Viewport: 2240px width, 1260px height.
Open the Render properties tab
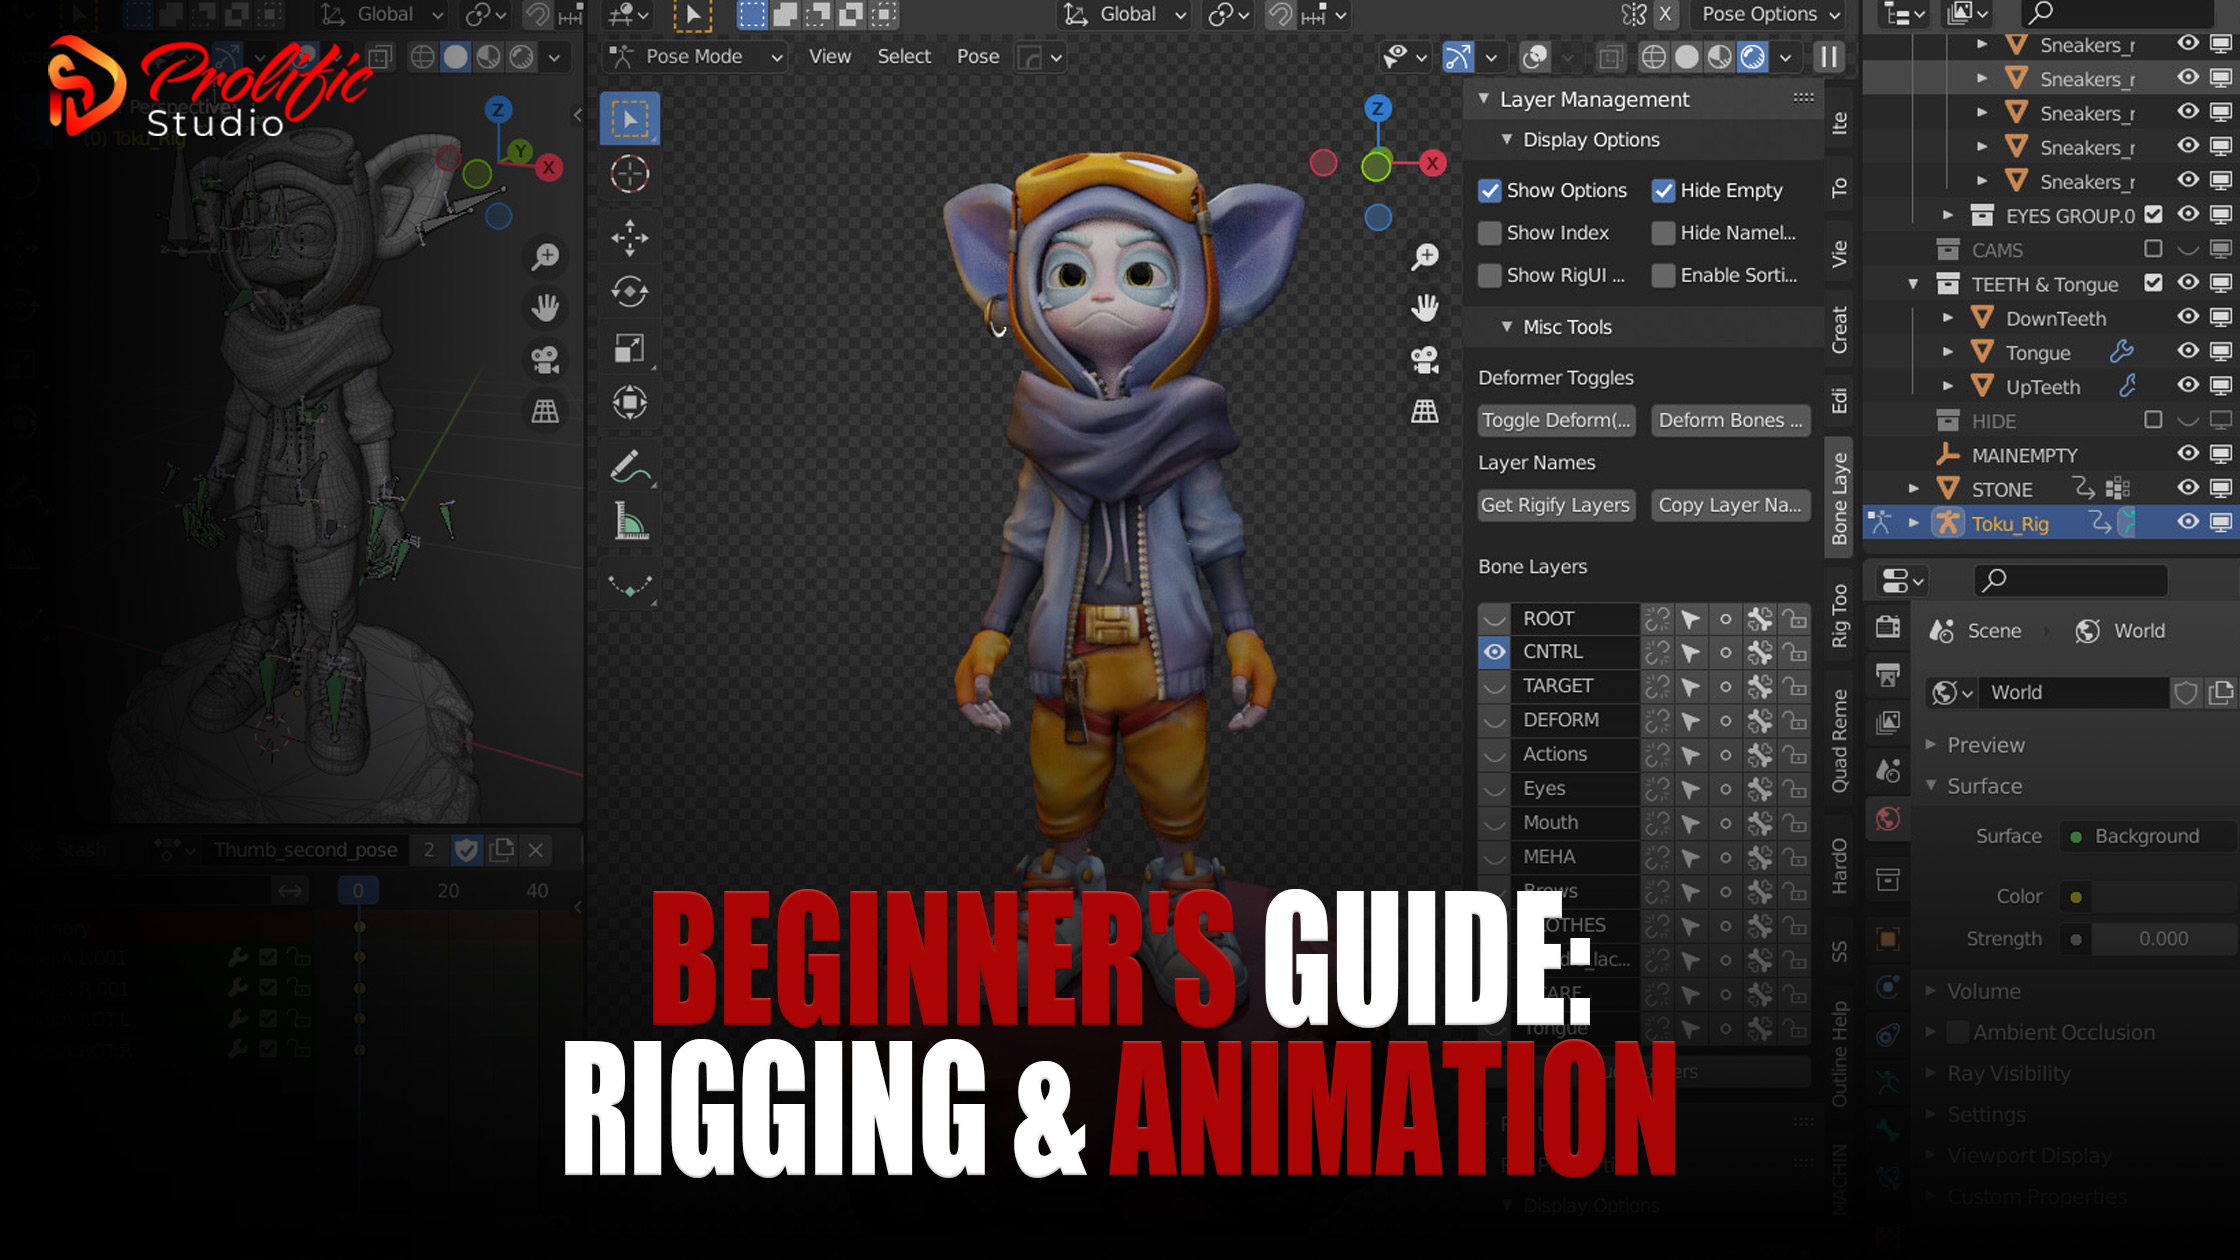[x=1888, y=627]
